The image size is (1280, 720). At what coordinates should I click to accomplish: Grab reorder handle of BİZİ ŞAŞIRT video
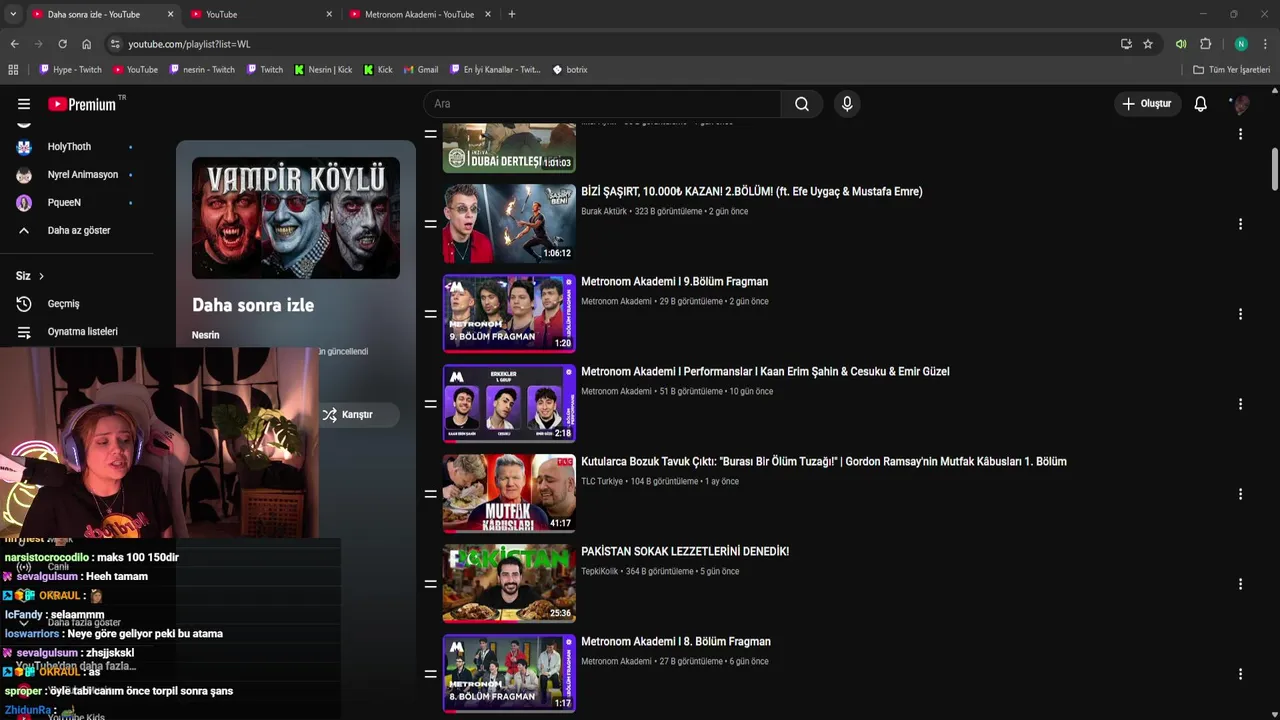(430, 224)
